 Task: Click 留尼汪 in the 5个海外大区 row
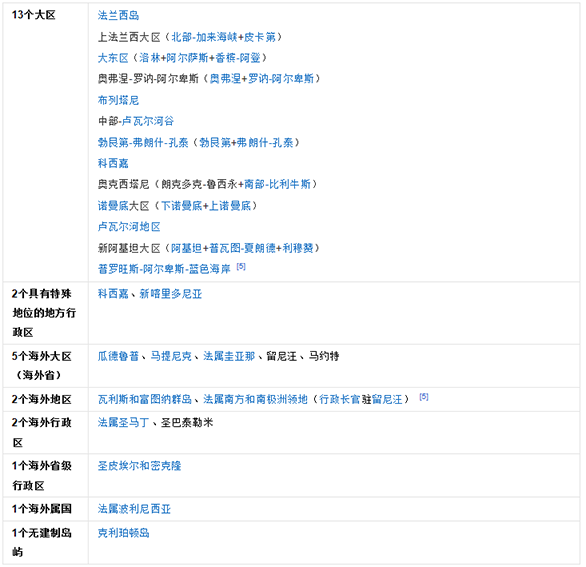(x=281, y=356)
